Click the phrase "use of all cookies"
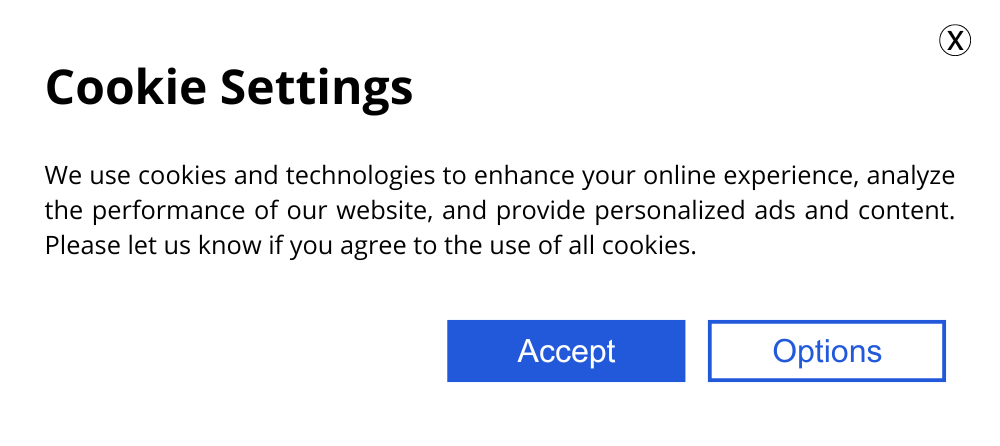The height and width of the screenshot is (446, 1000). pyautogui.click(x=602, y=246)
